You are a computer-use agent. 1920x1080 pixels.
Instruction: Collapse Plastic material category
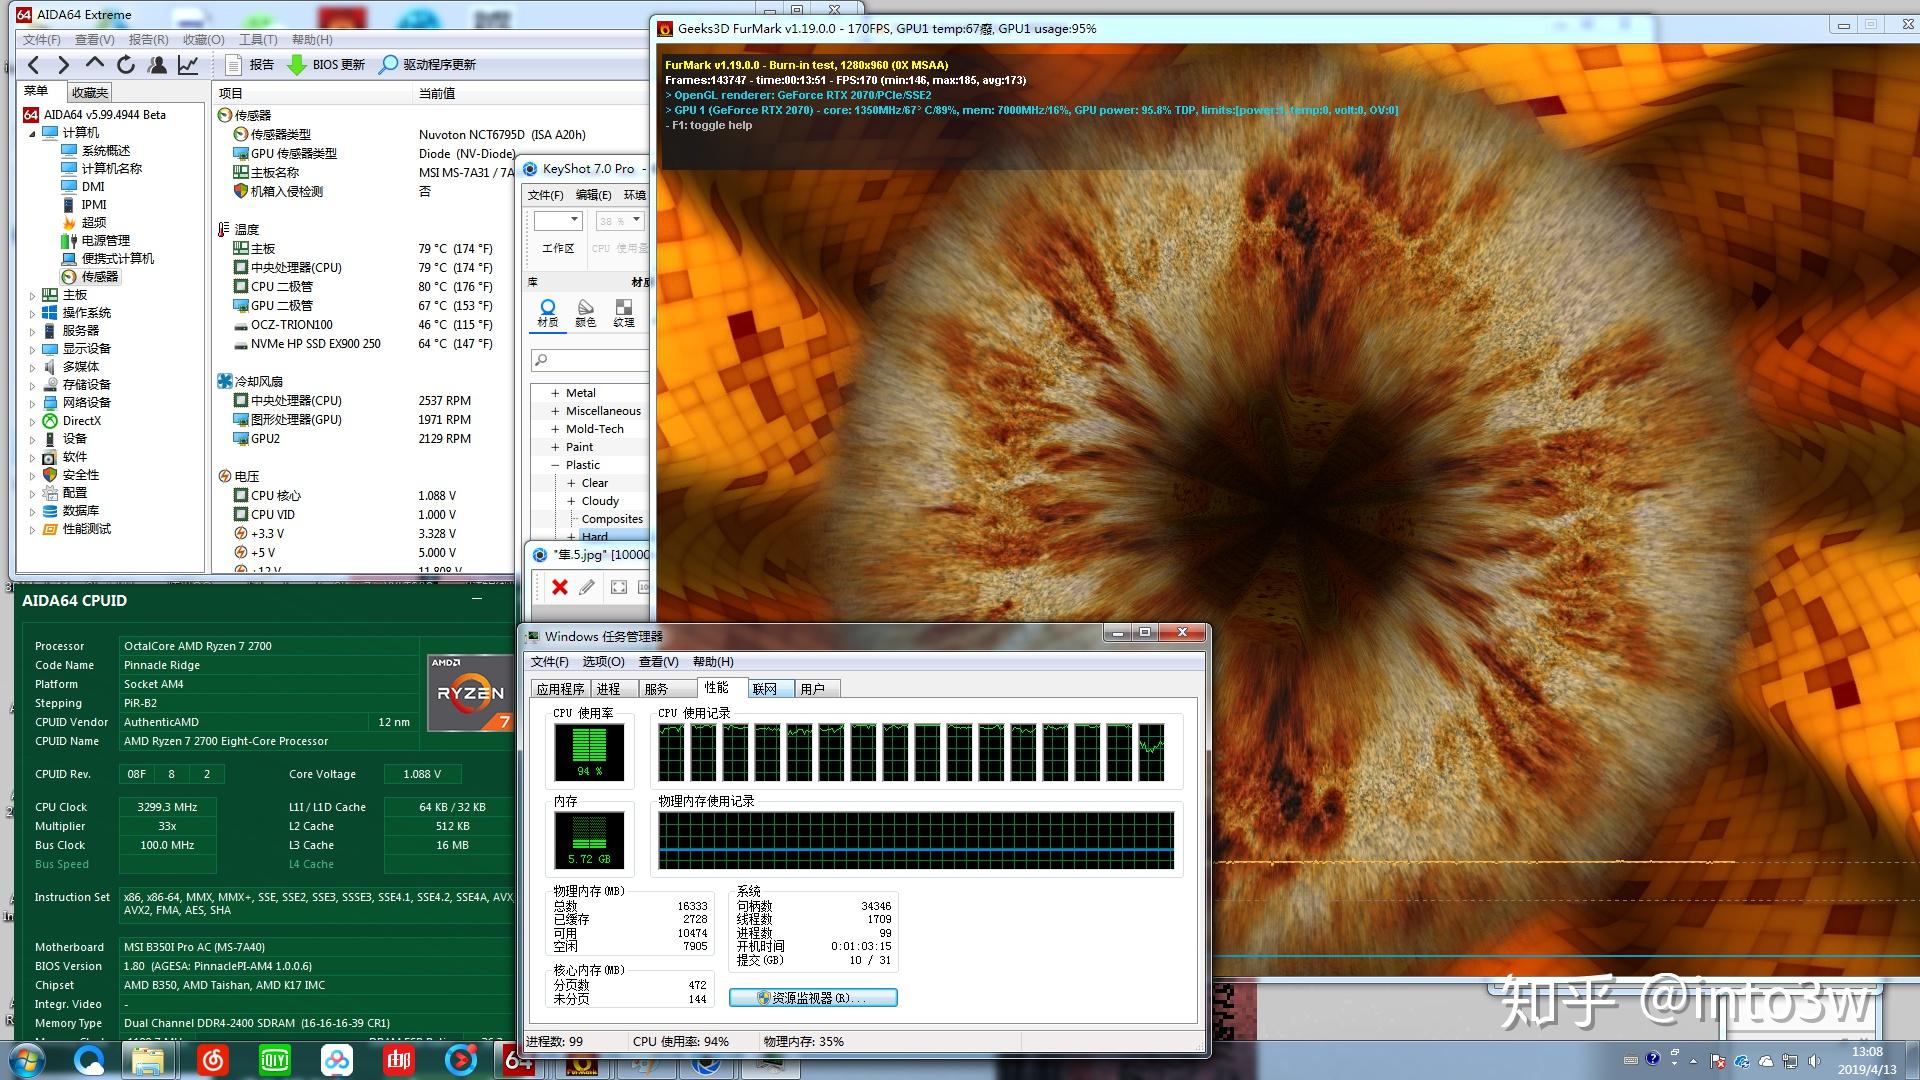[x=555, y=466]
